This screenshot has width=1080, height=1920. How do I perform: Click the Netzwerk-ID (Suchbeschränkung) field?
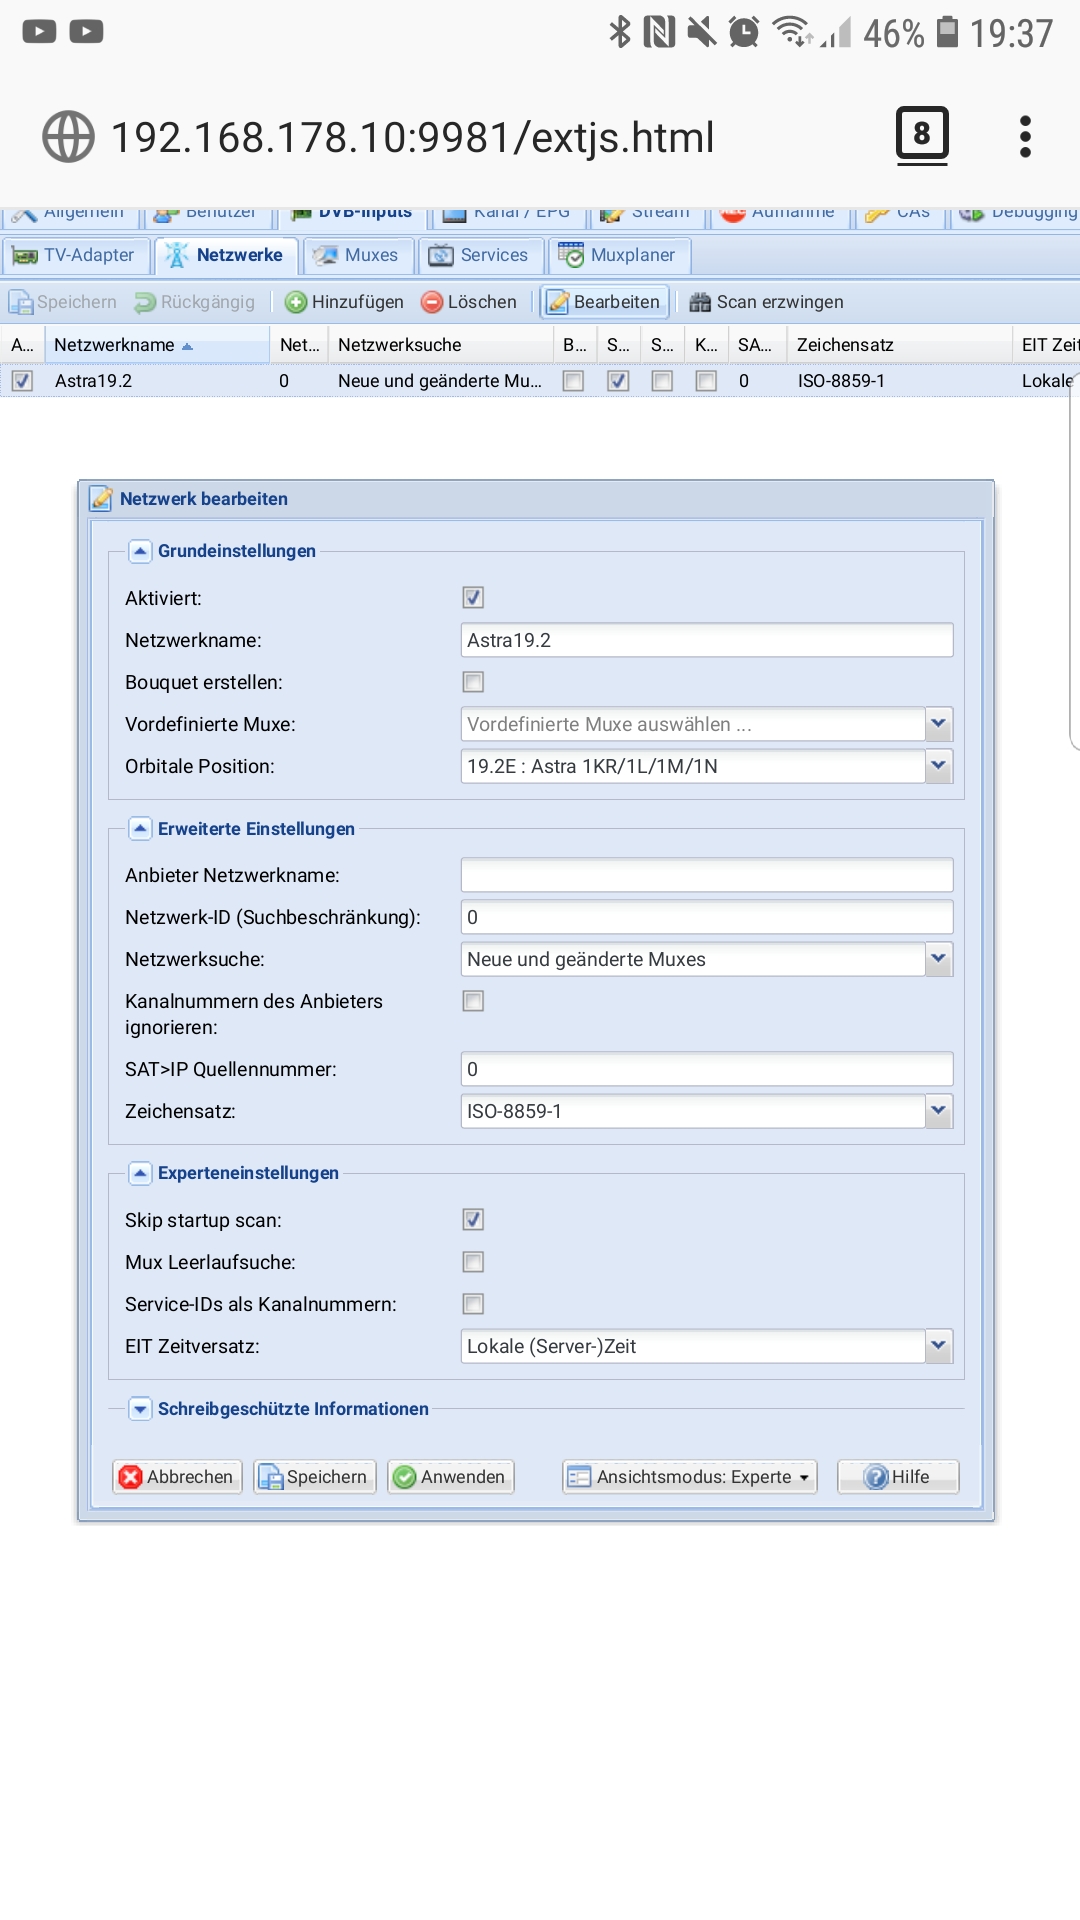click(707, 917)
